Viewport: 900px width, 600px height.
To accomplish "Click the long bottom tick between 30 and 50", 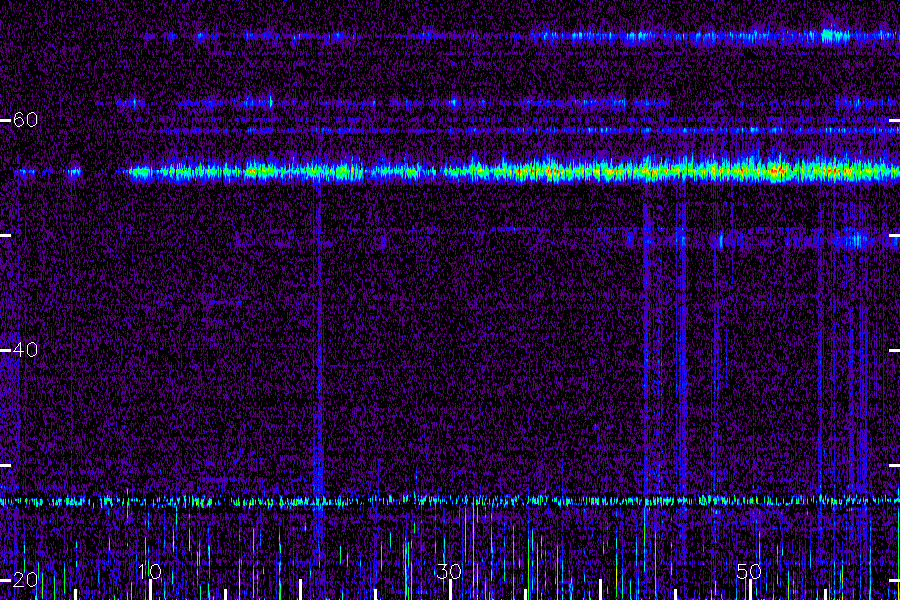I will pyautogui.click(x=600, y=590).
